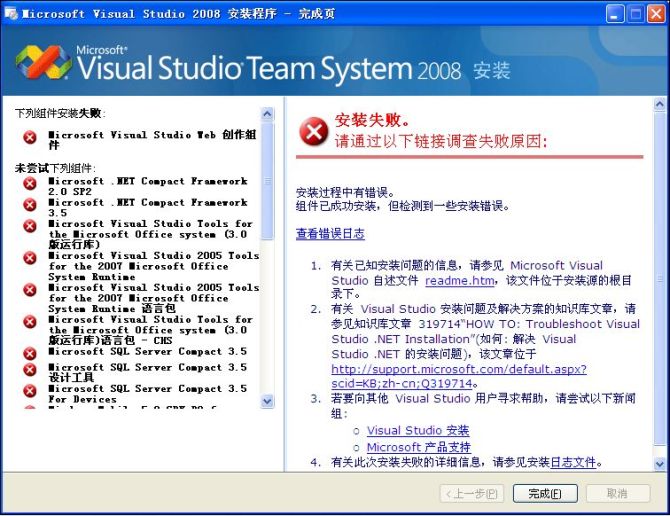This screenshot has height=516, width=670.
Task: Click error icon for .NET Compact Framework 3.5
Action: (30, 205)
